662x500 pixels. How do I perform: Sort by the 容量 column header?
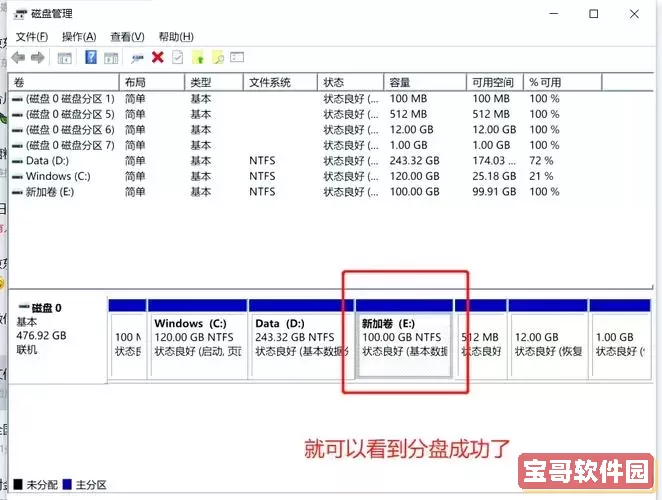tap(425, 82)
